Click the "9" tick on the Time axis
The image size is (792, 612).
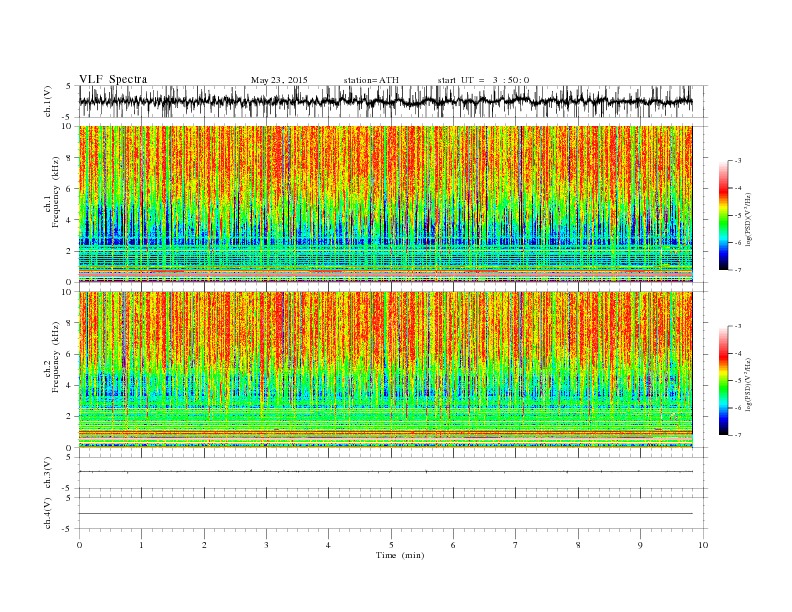coord(640,545)
